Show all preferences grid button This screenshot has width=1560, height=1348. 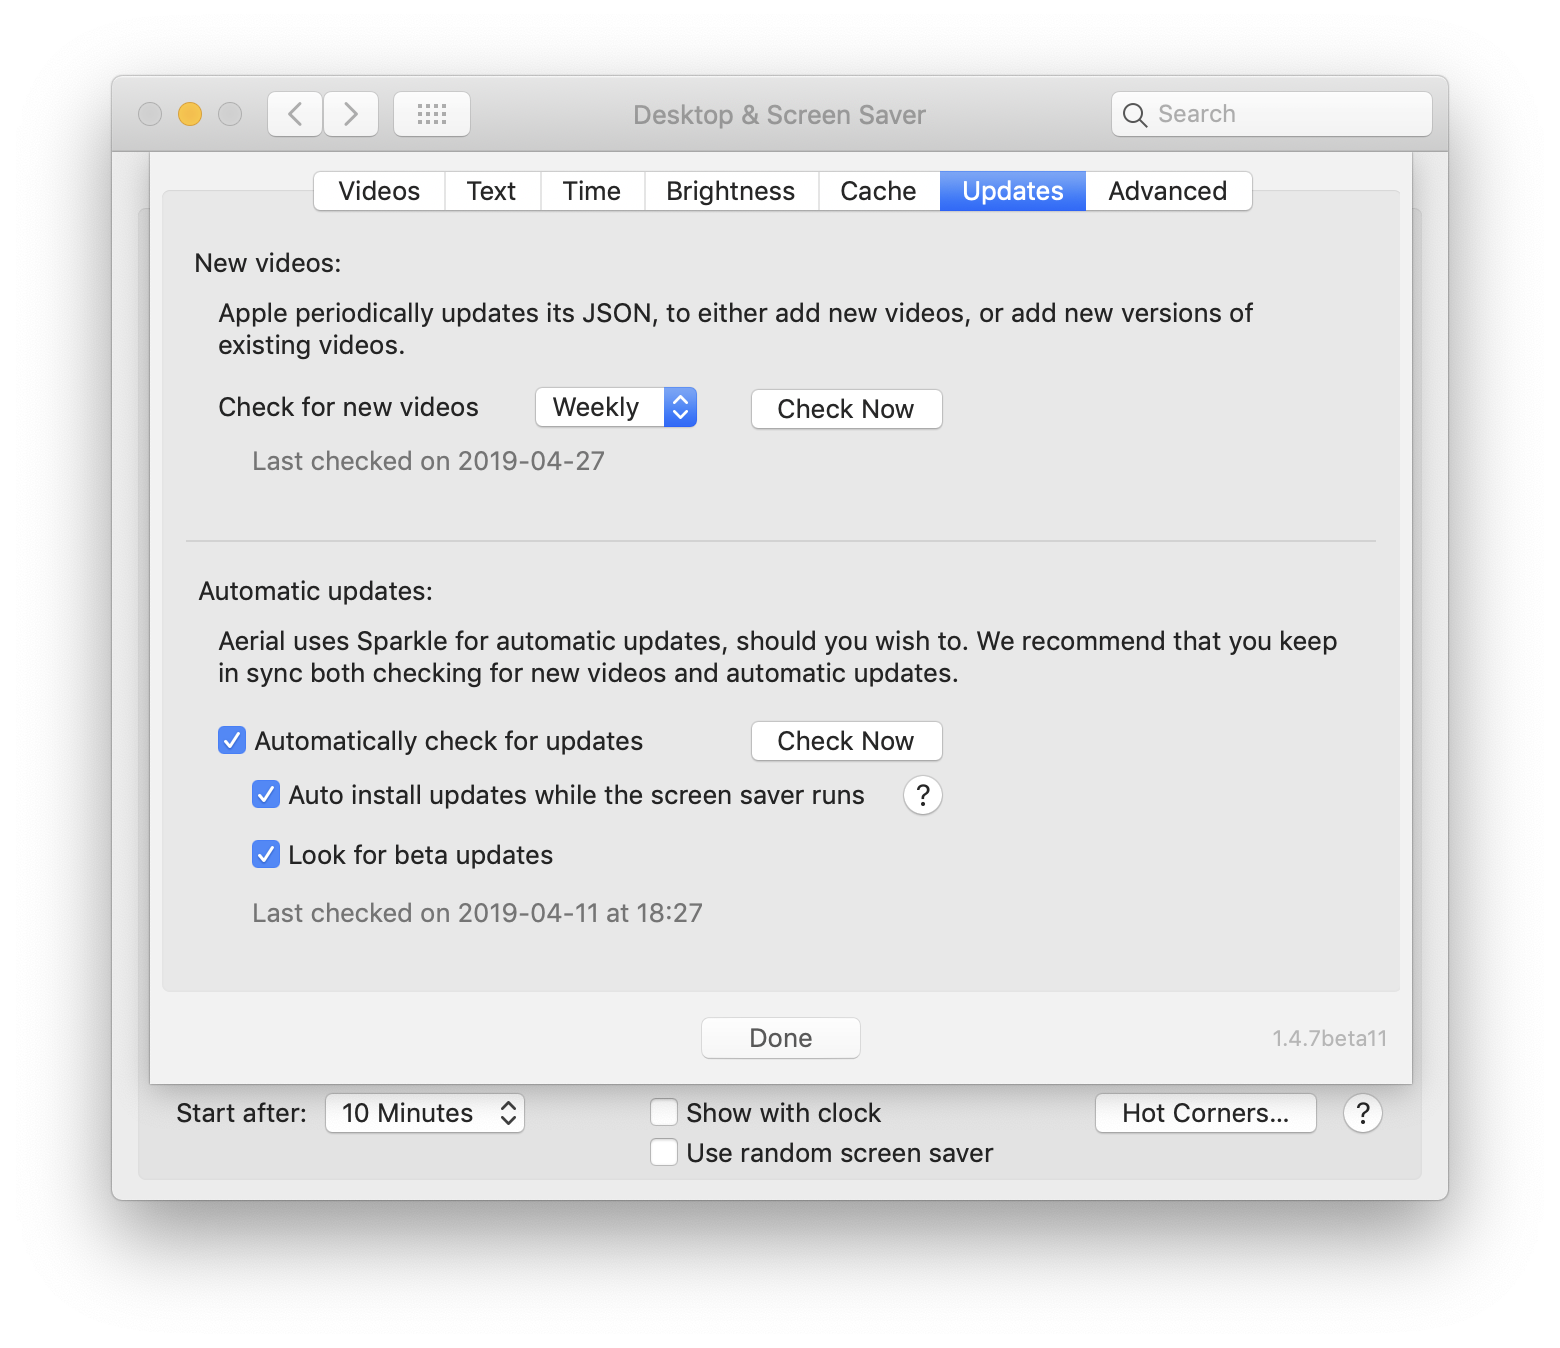[432, 114]
